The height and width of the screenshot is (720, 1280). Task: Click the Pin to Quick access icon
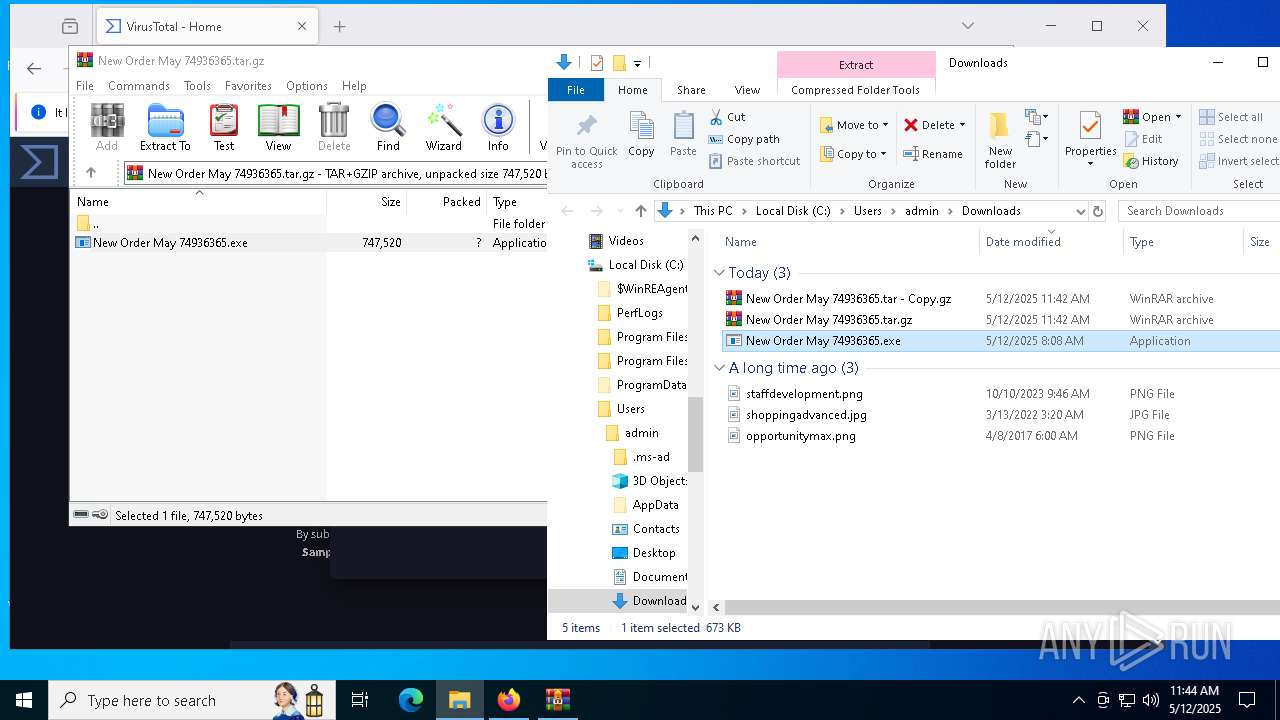coord(587,140)
